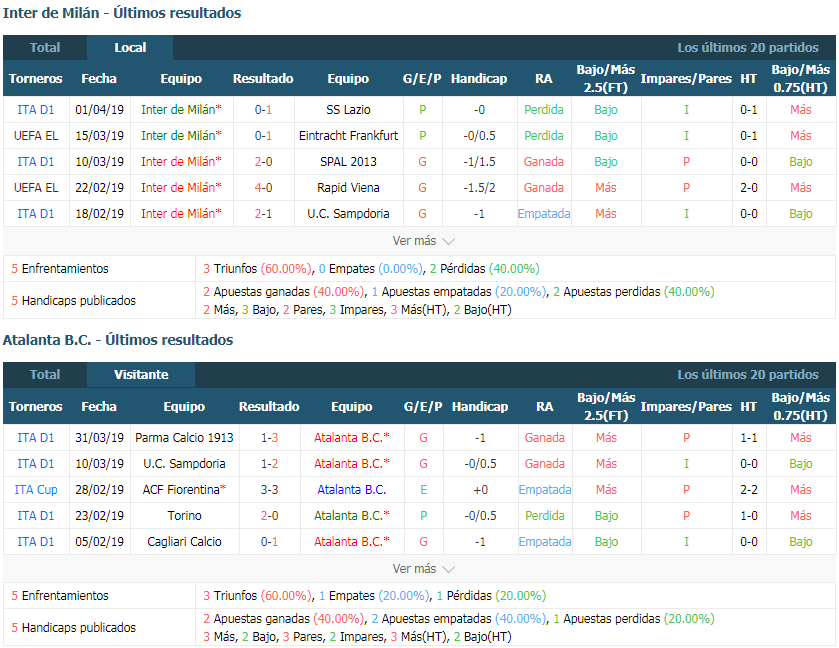The image size is (839, 648).
Task: Click Cagliari Calcio team name
Action: 184,542
